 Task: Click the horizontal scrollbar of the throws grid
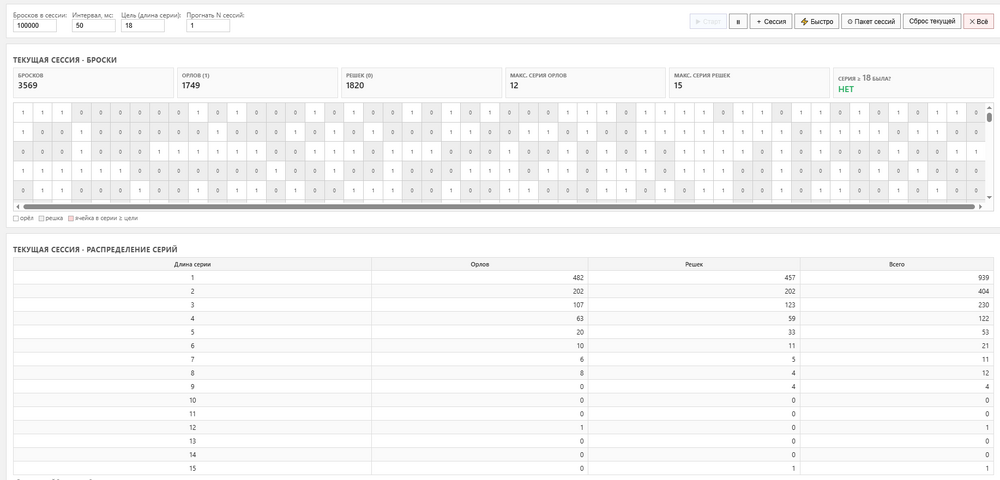point(499,207)
